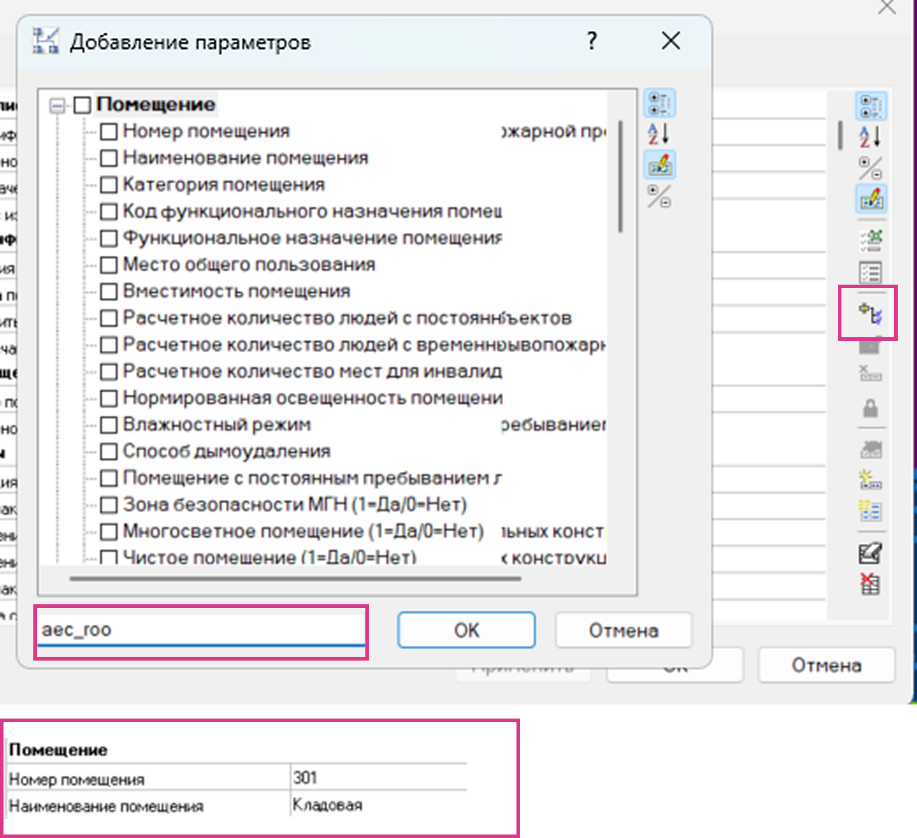
Task: Click value 301 in properties table
Action: coord(305,778)
